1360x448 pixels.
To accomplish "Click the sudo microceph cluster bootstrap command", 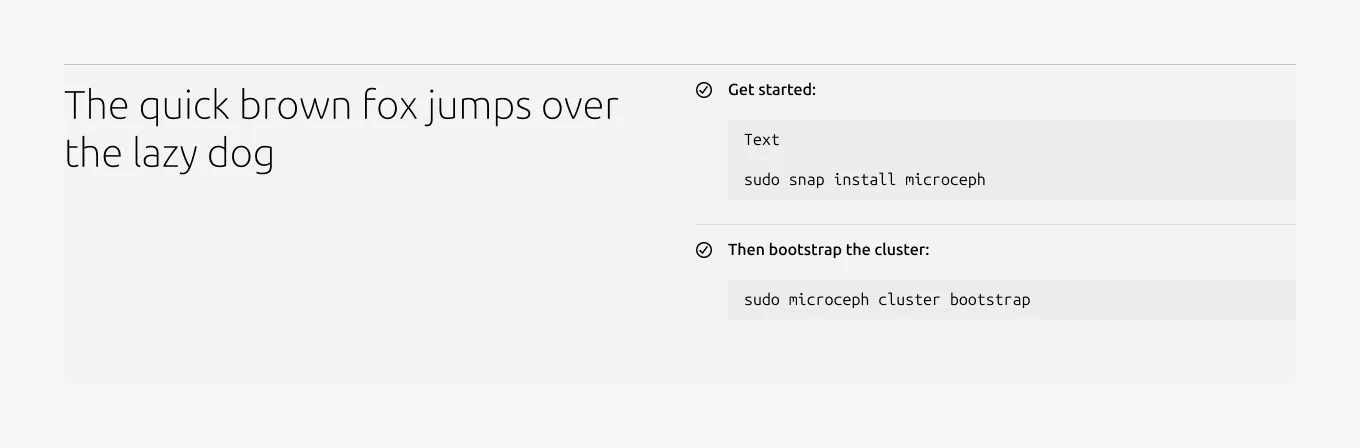I will tap(887, 300).
